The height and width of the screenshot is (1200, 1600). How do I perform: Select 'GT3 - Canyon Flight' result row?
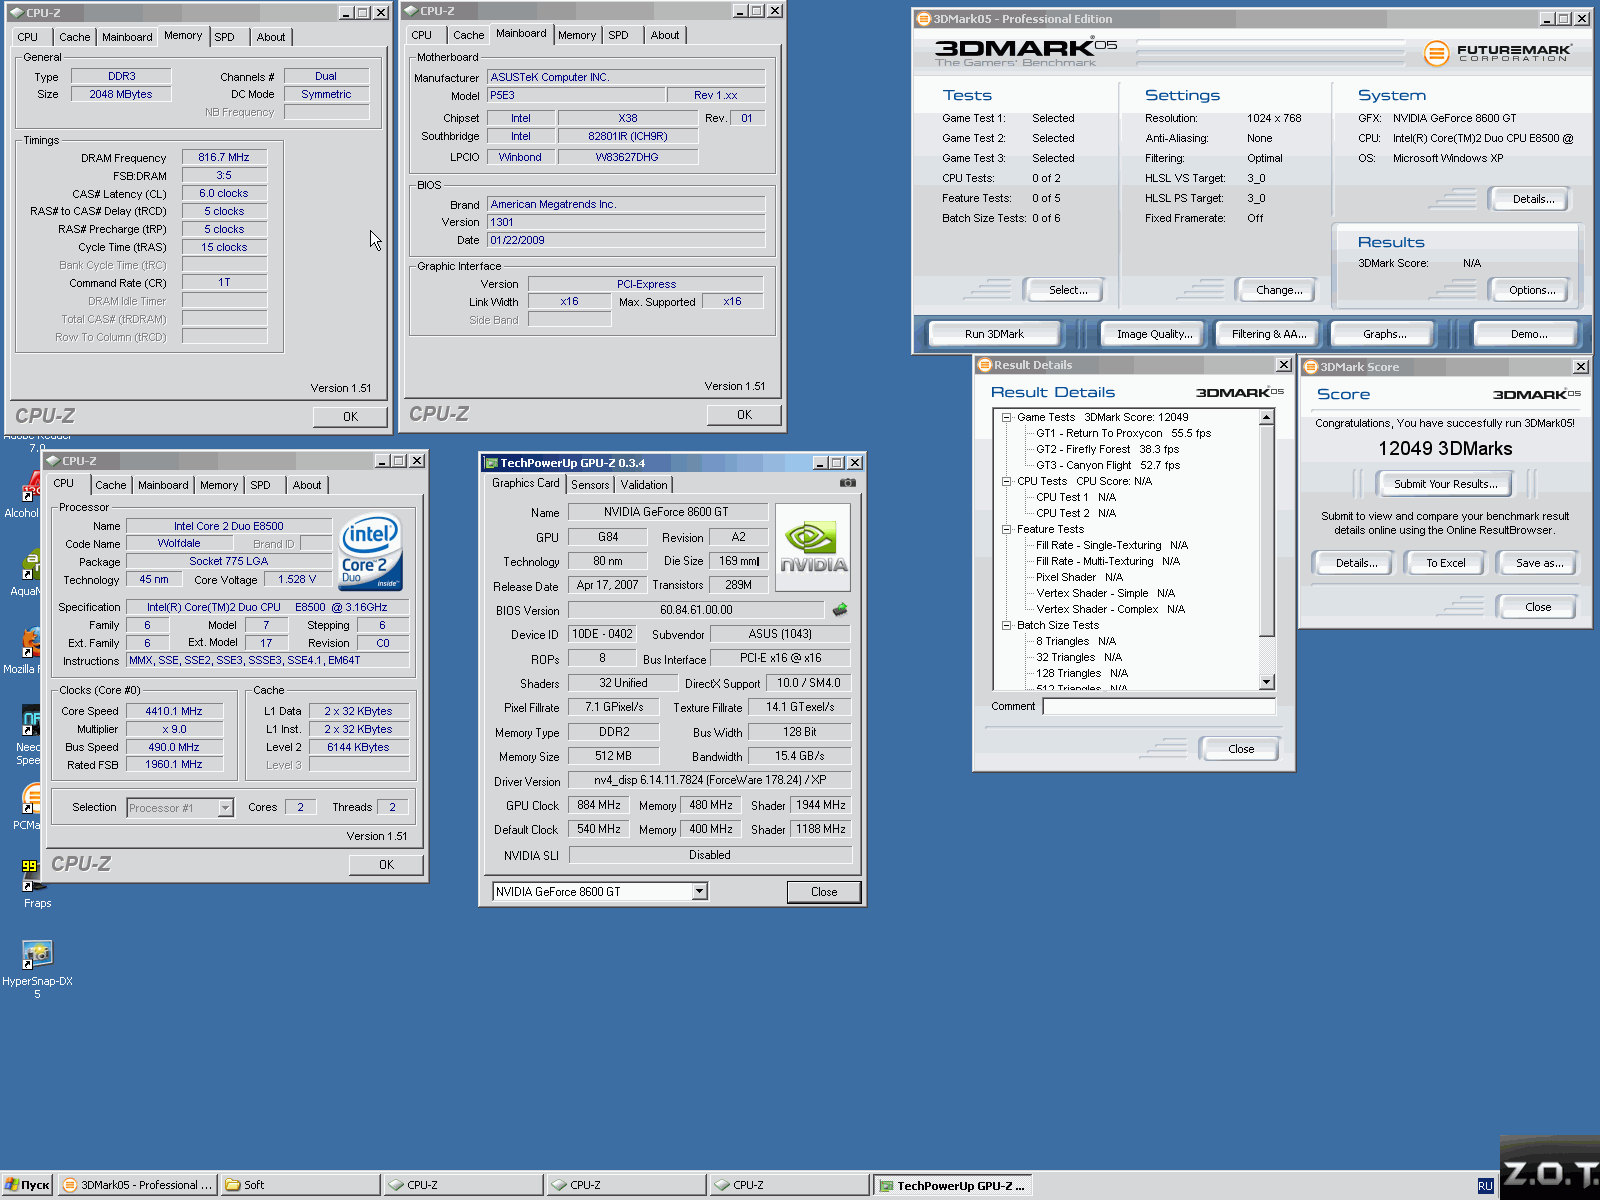tap(1108, 465)
